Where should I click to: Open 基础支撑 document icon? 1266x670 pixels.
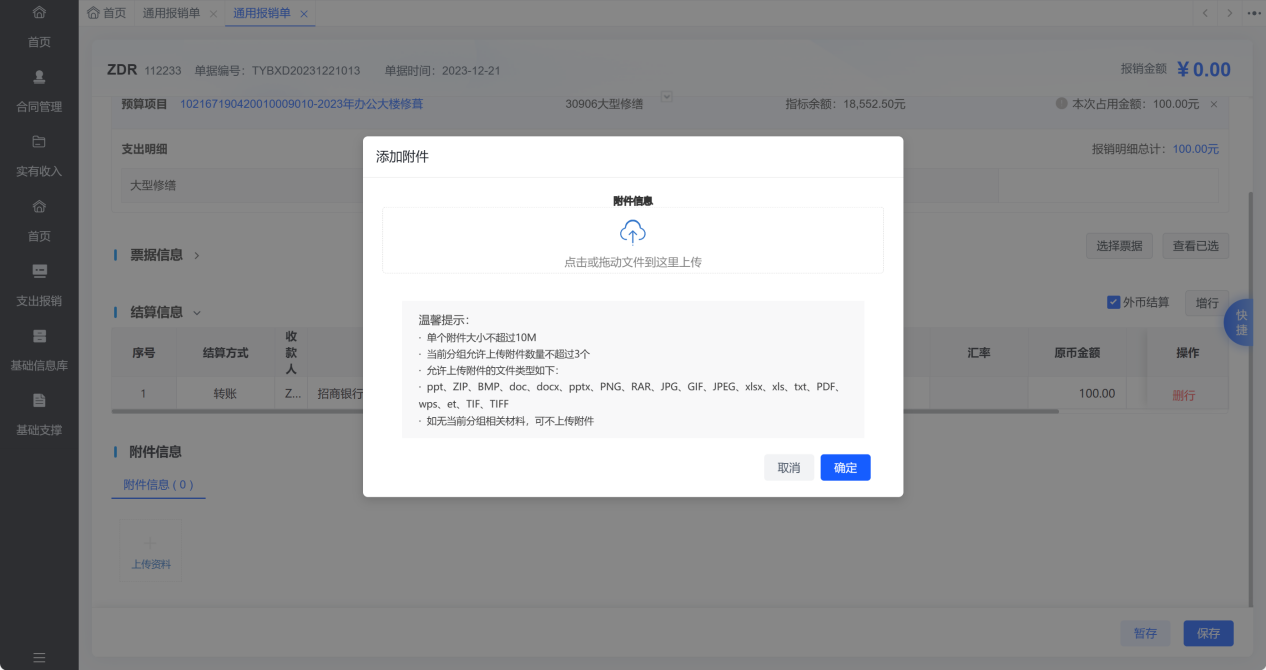[39, 401]
